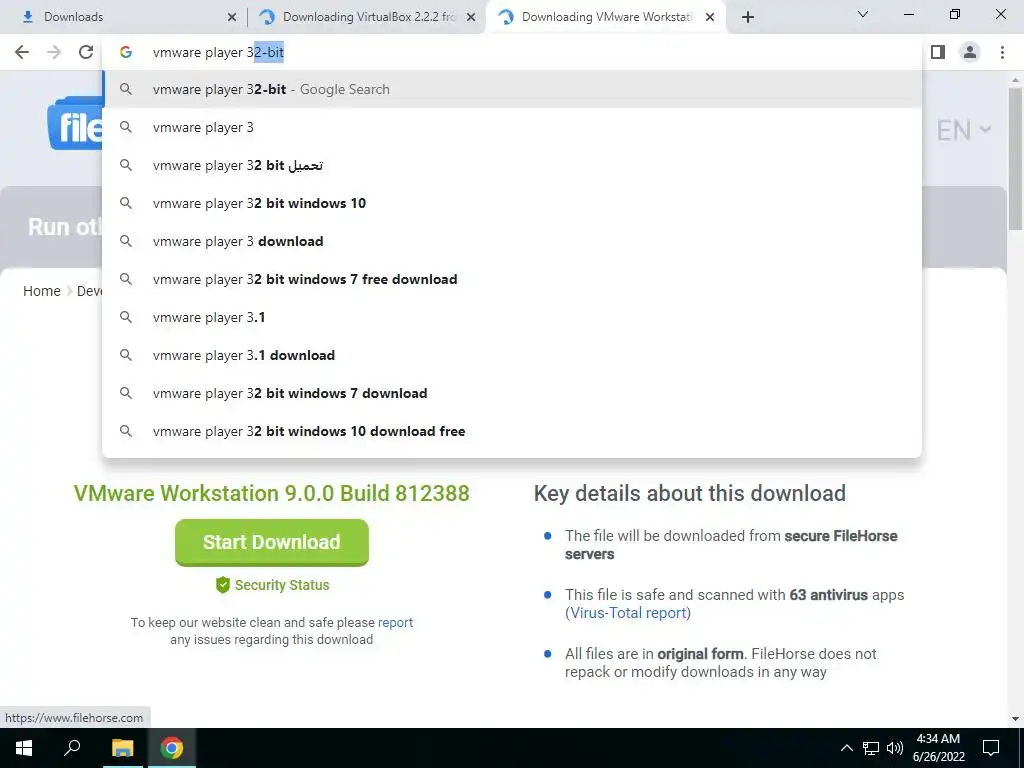1024x768 pixels.
Task: Close the Downloads tab
Action: pos(232,17)
